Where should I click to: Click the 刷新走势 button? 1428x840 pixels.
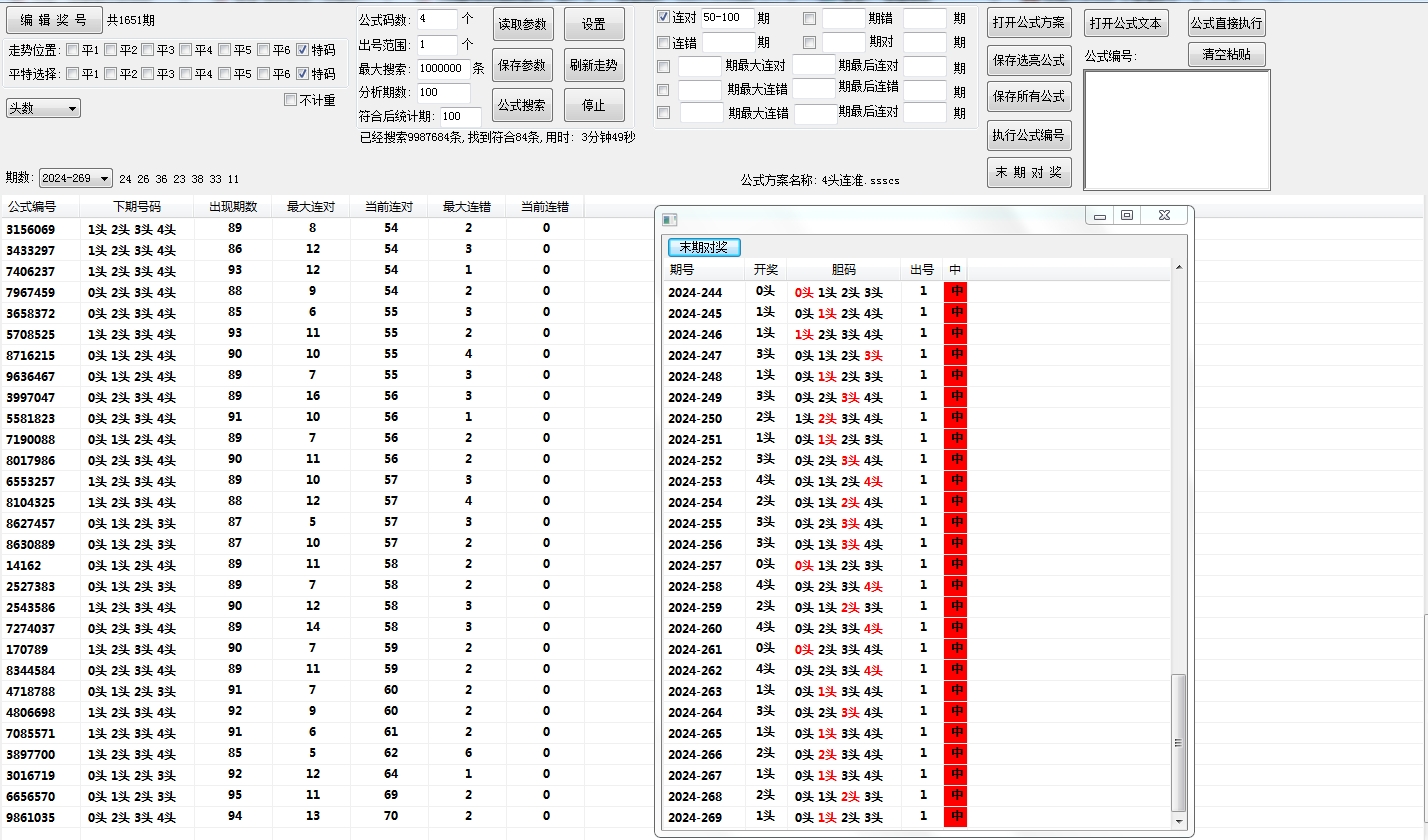click(593, 65)
